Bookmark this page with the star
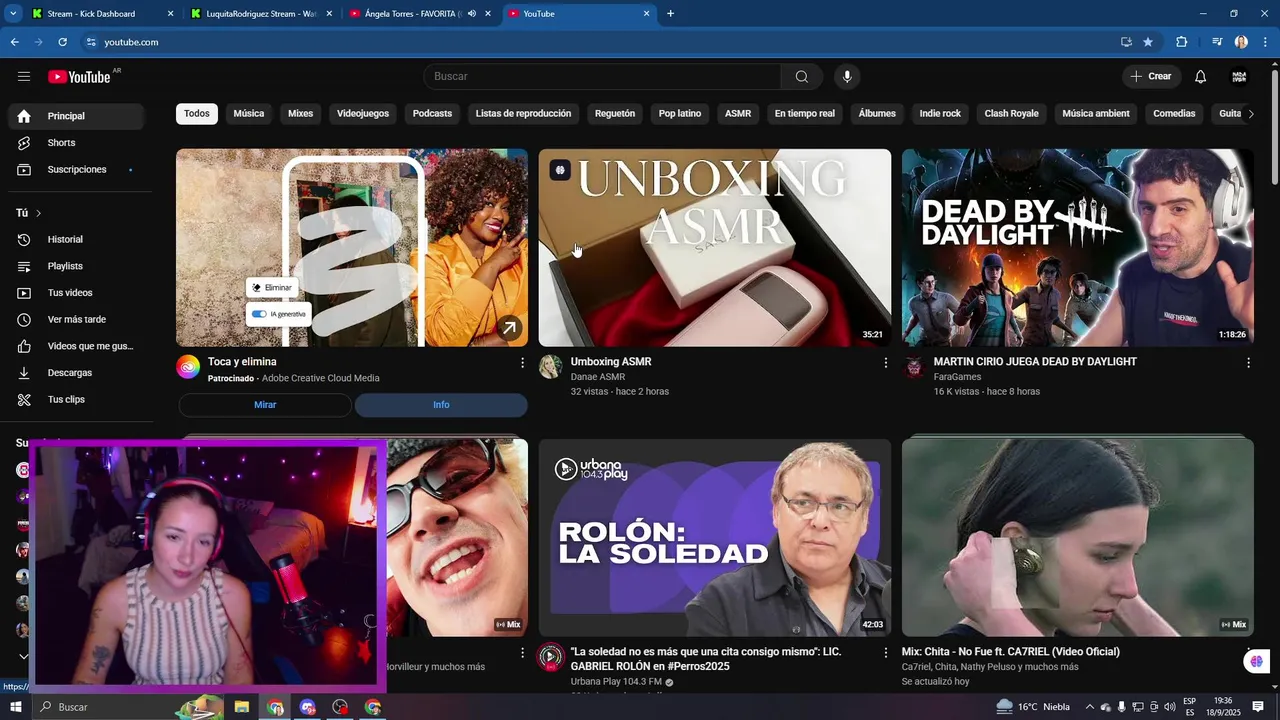 pos(1148,42)
